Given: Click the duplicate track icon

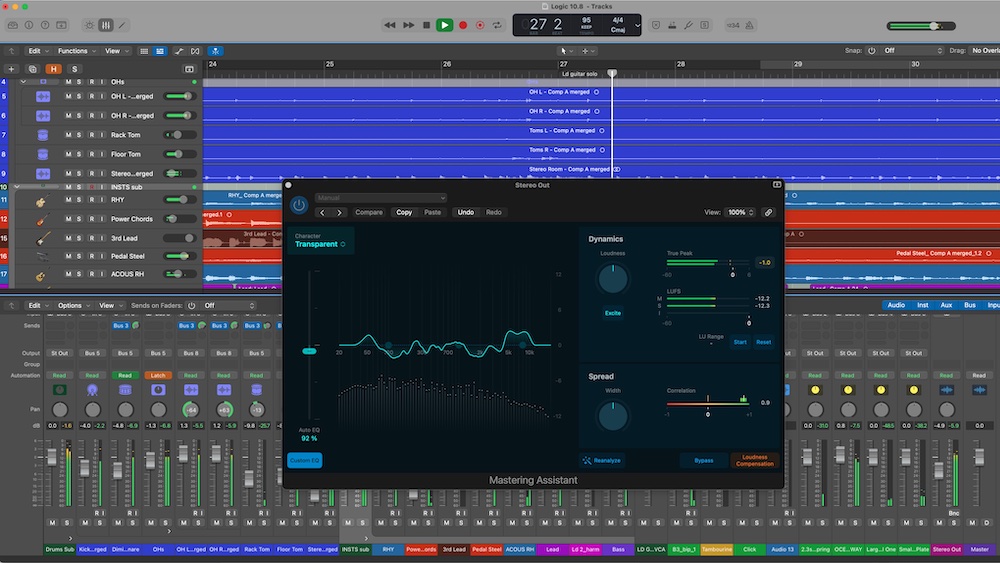Looking at the screenshot, I should pyautogui.click(x=33, y=69).
